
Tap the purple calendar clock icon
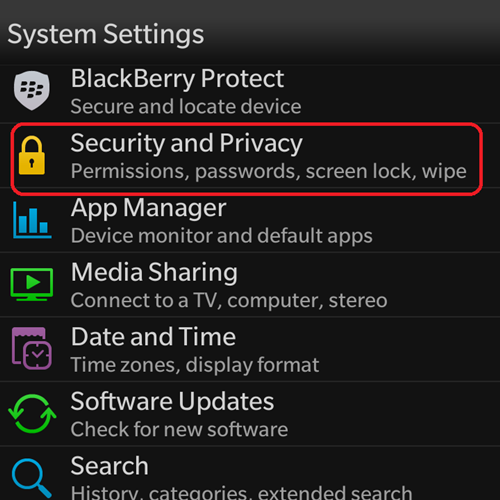pyautogui.click(x=32, y=348)
